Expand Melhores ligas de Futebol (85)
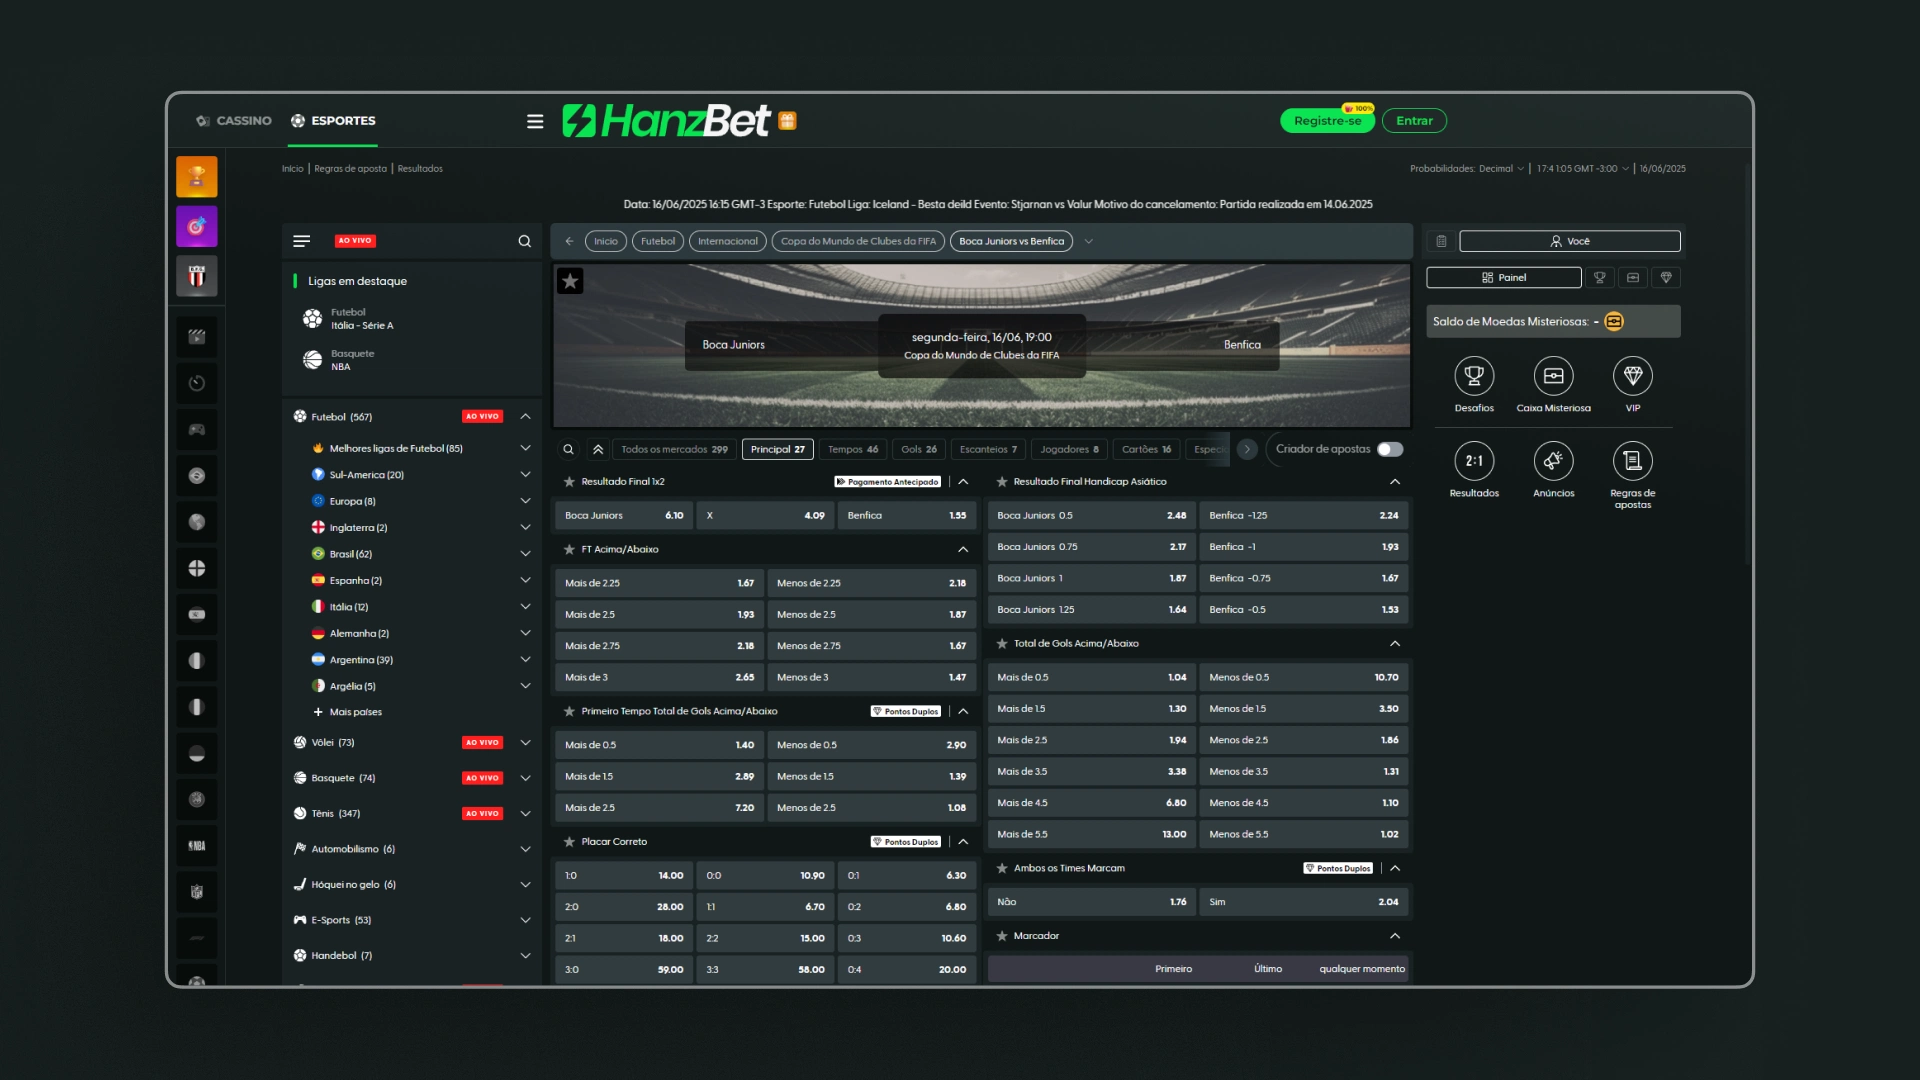This screenshot has height=1080, width=1920. point(525,449)
